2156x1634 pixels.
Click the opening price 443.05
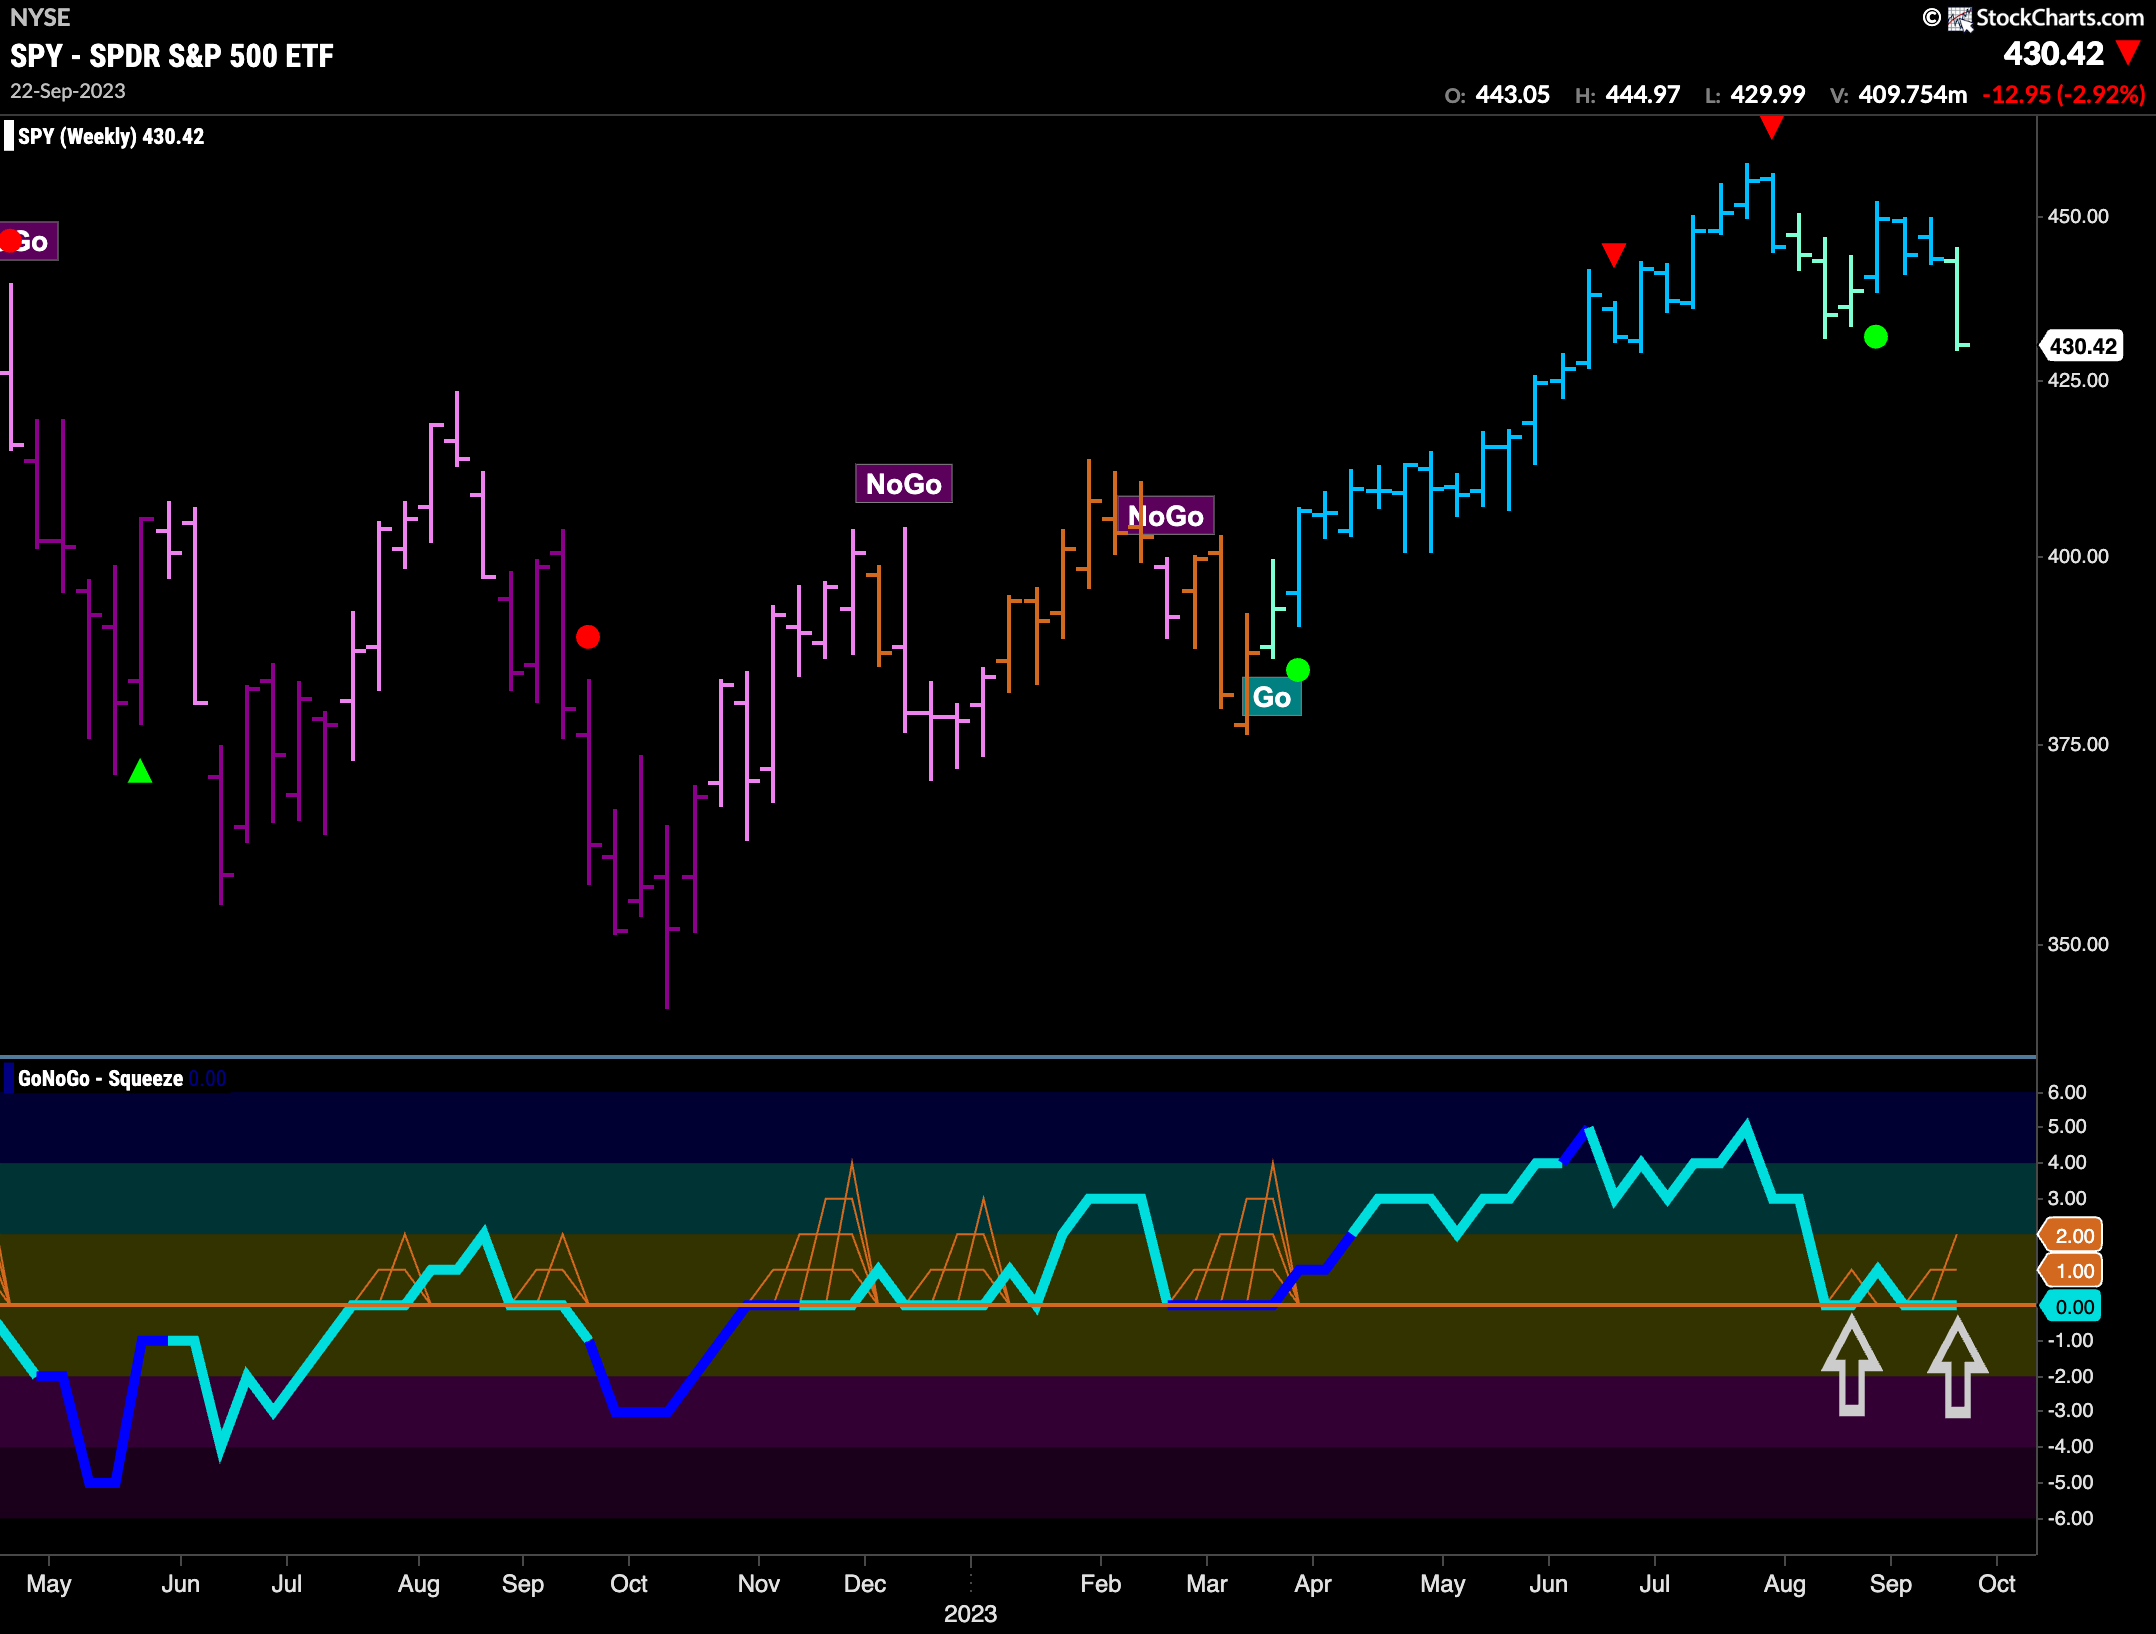coord(1513,95)
